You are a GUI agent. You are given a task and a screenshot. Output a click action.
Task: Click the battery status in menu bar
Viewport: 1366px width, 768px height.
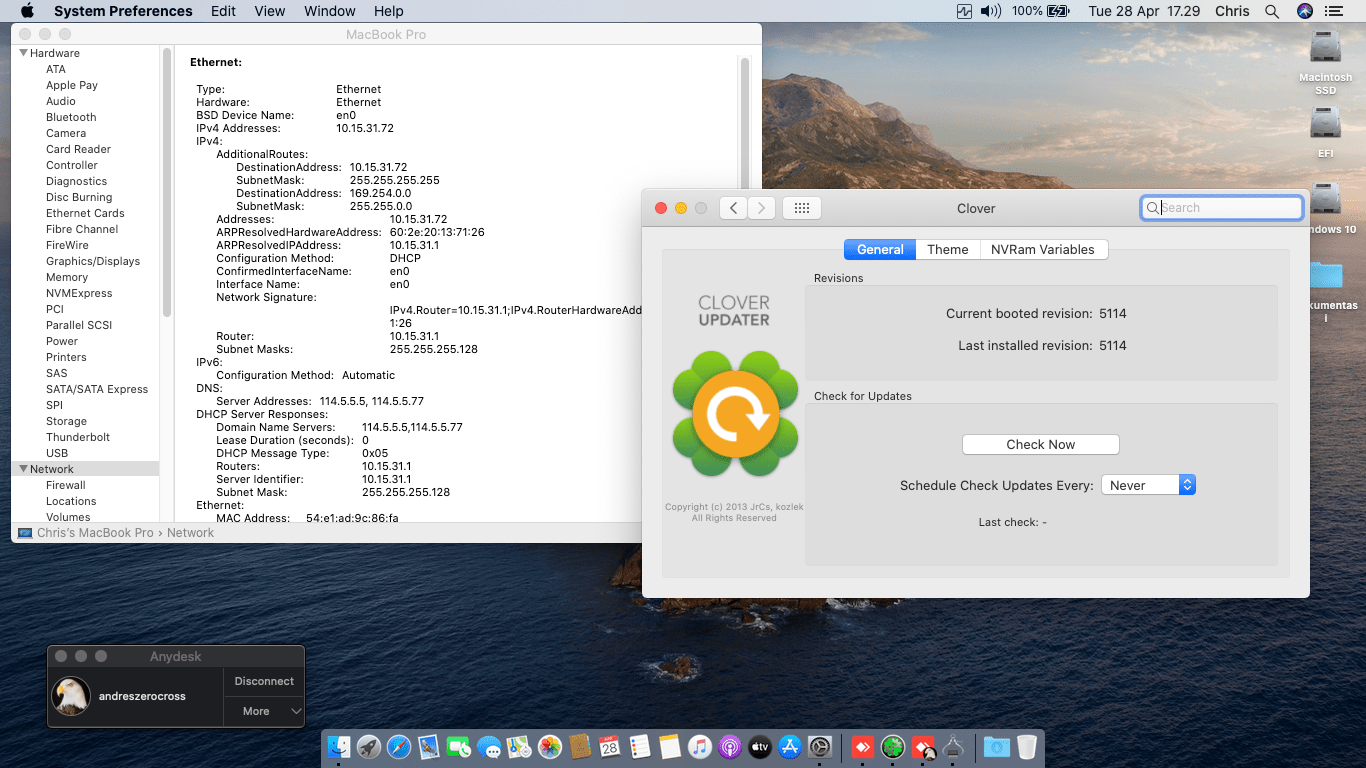pos(1041,11)
